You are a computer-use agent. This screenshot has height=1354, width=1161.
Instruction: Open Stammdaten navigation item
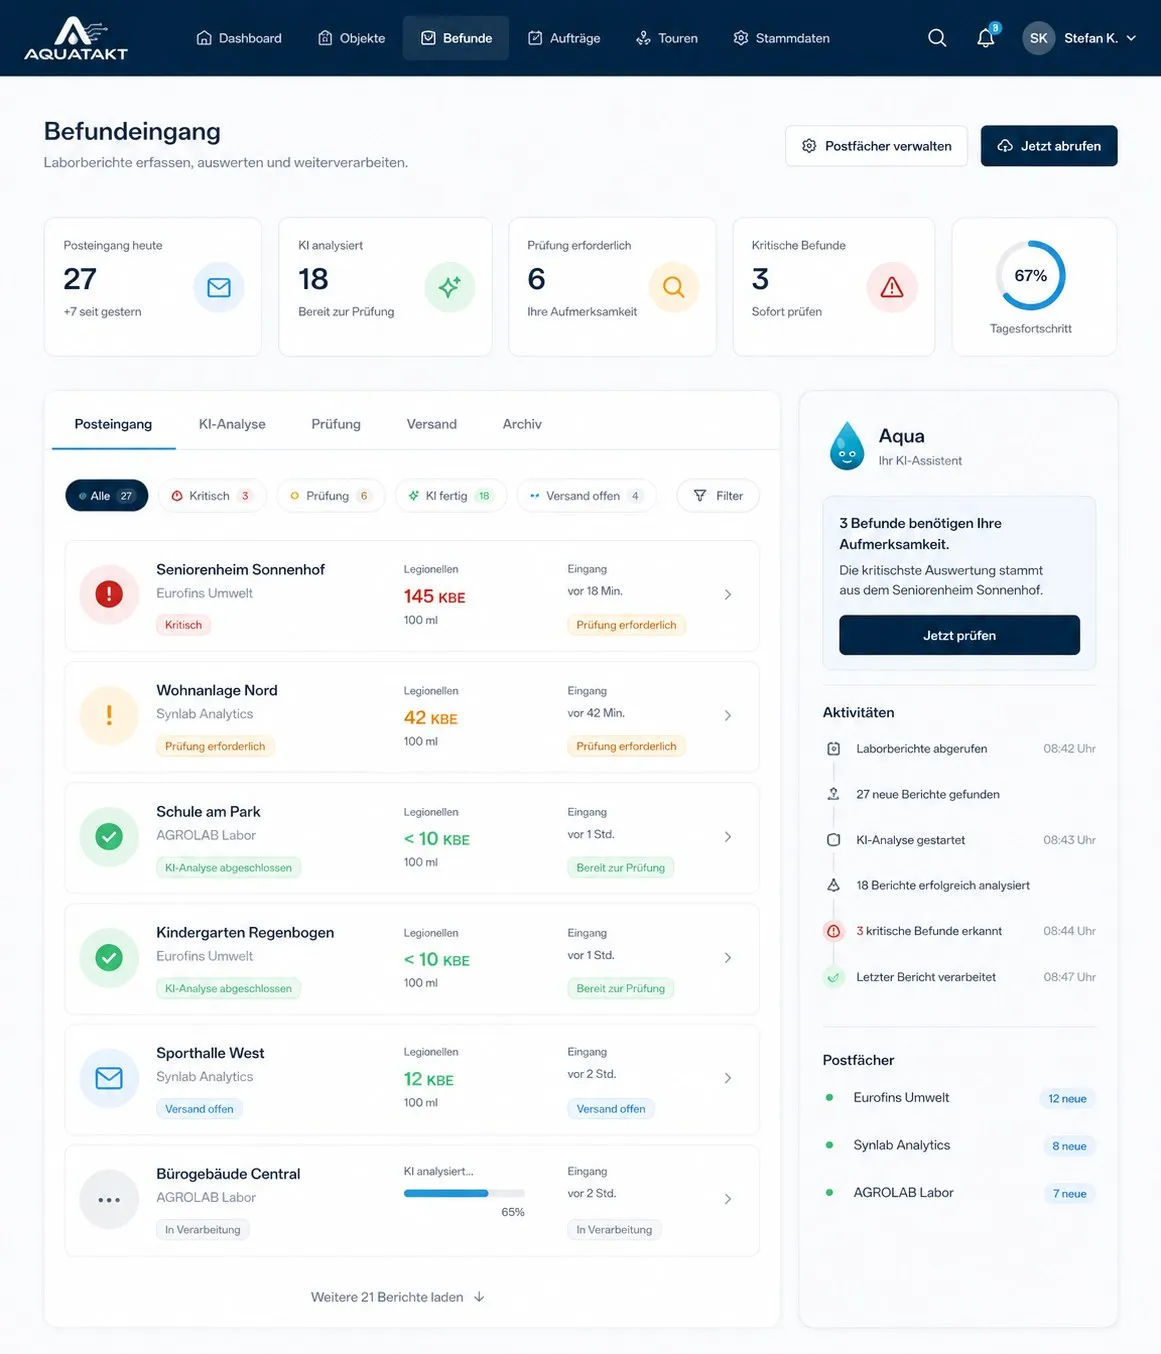pos(782,38)
